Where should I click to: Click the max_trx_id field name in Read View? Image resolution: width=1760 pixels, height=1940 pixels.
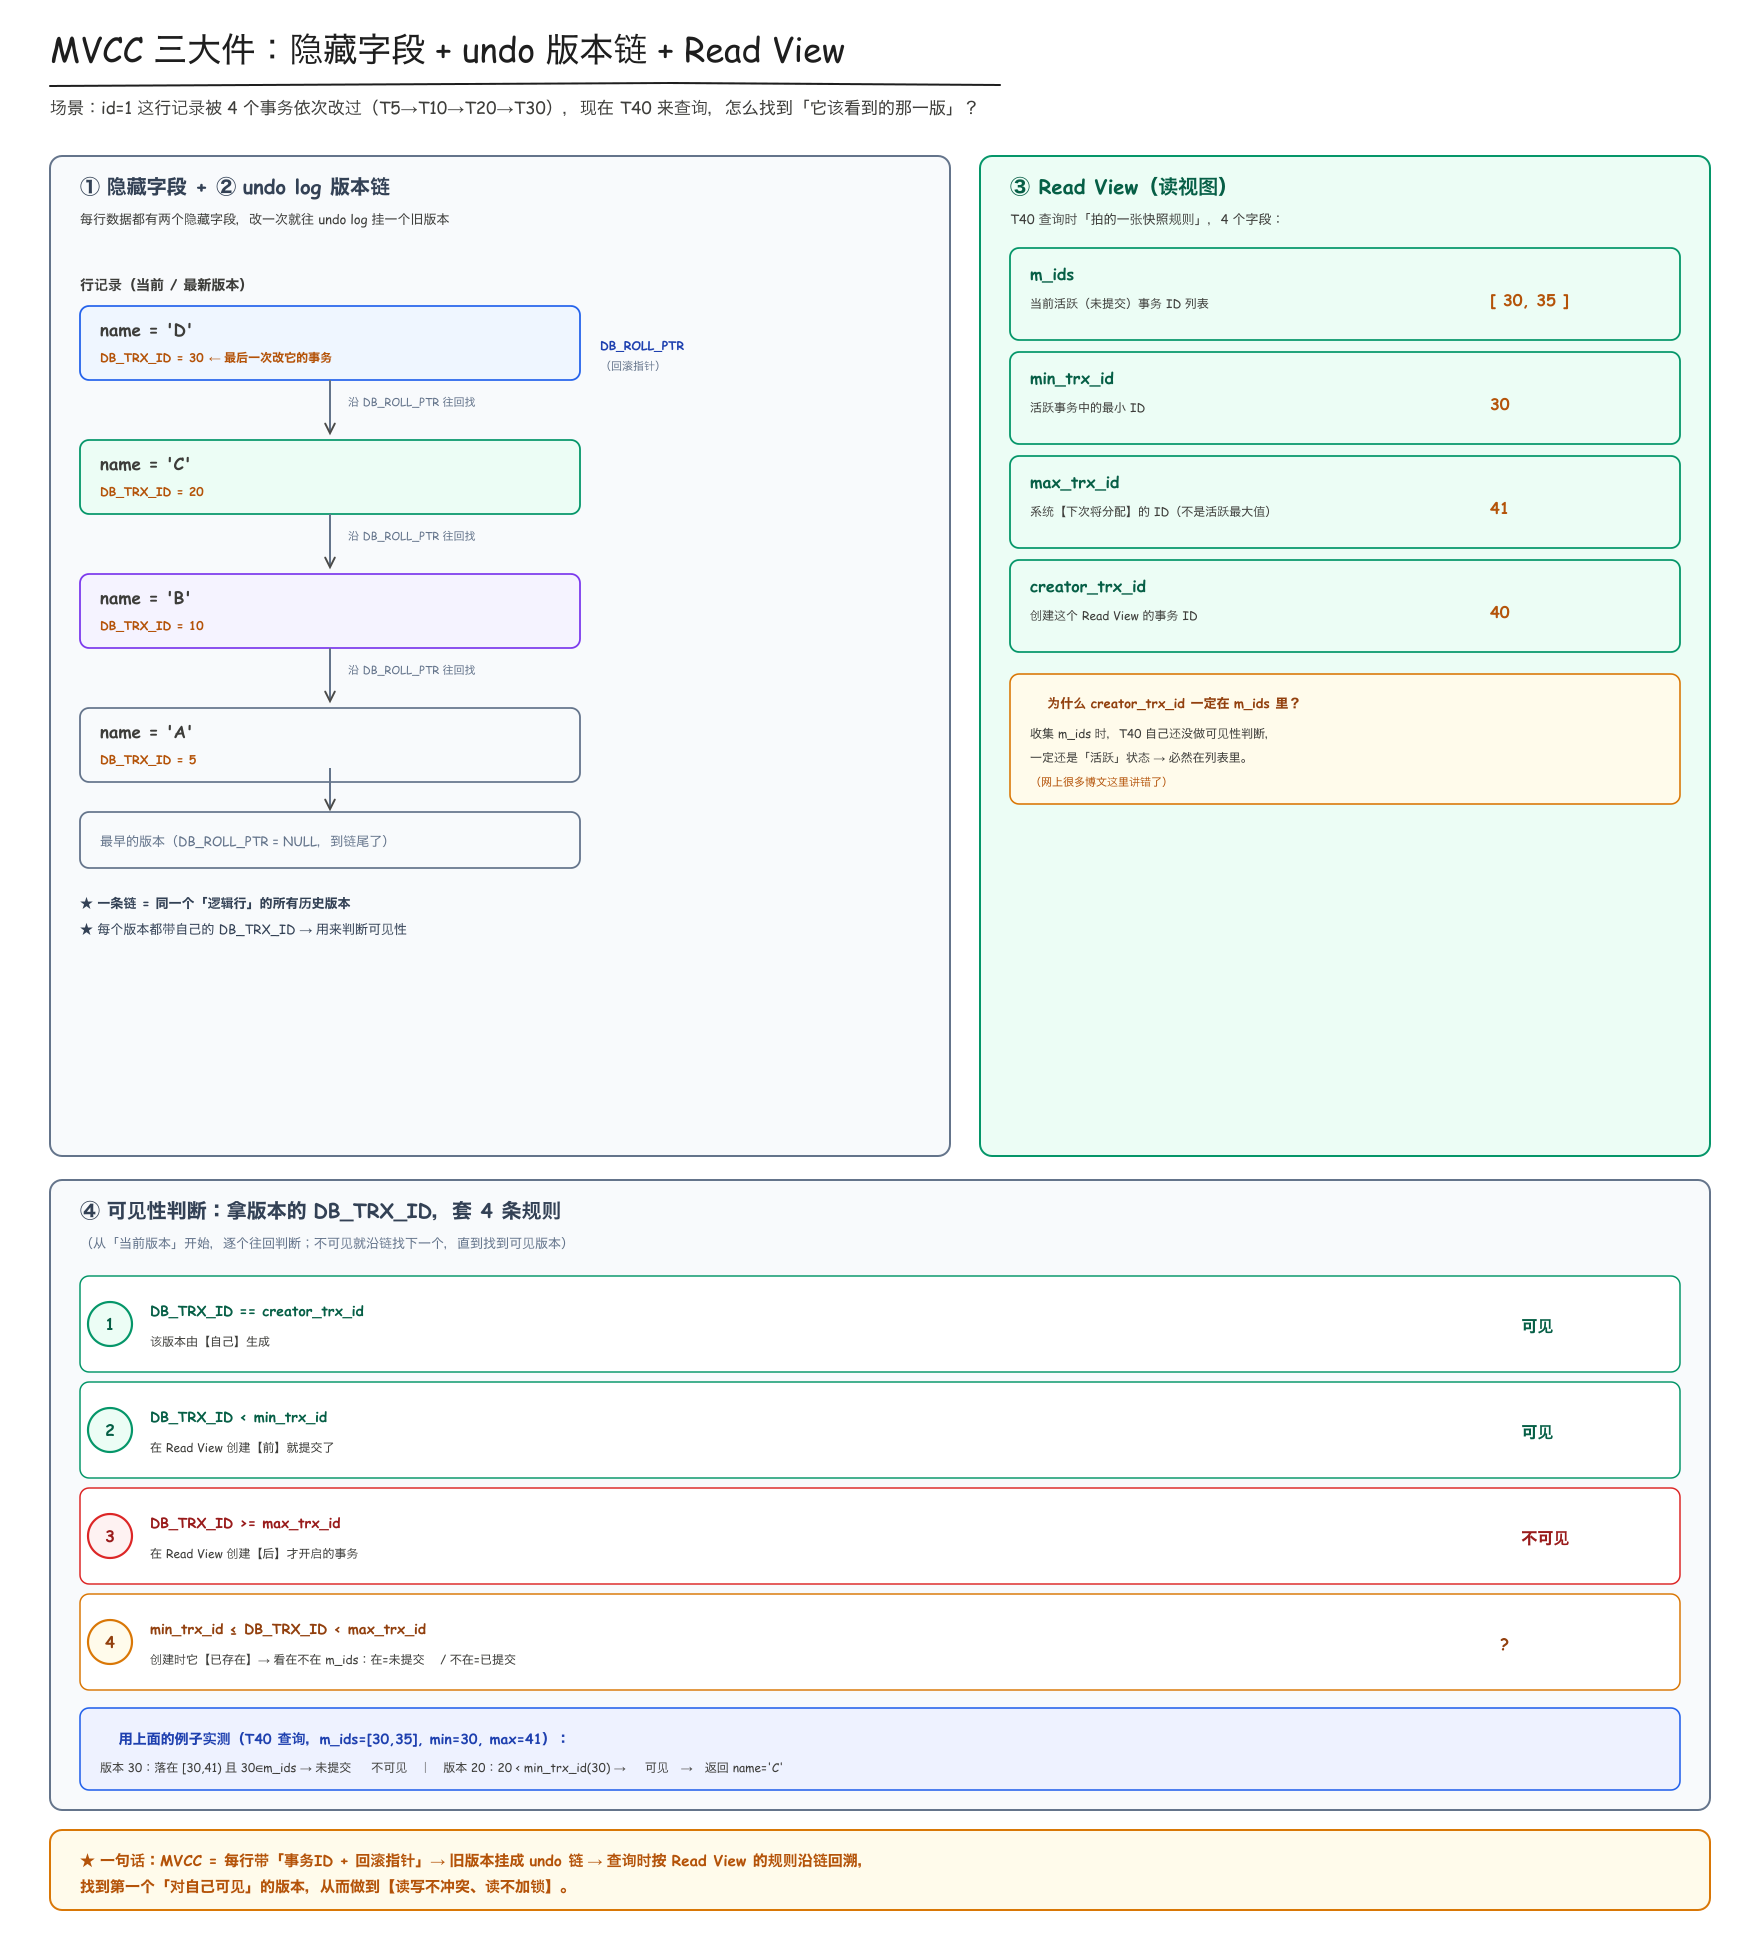click(1075, 483)
